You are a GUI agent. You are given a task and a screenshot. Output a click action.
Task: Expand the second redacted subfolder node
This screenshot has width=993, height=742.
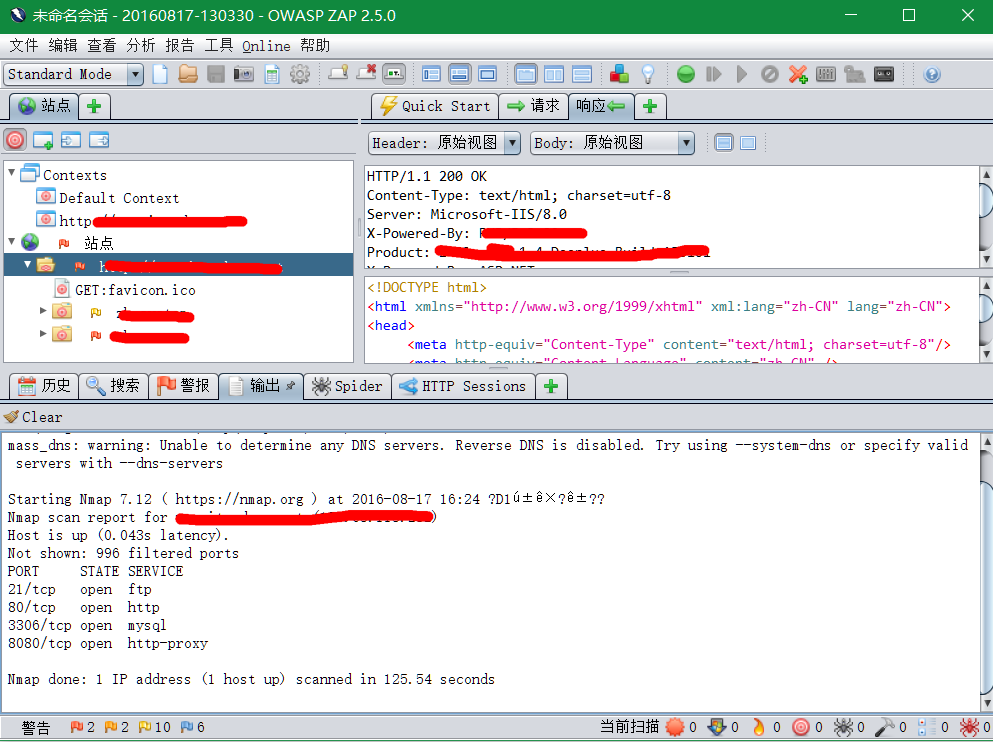(43, 333)
